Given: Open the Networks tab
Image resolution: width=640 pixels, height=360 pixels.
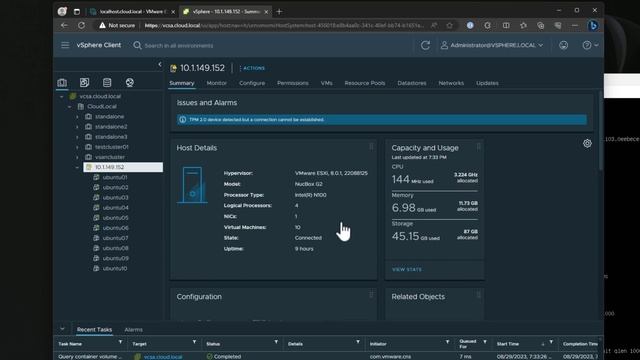Looking at the screenshot, I should click(x=451, y=83).
